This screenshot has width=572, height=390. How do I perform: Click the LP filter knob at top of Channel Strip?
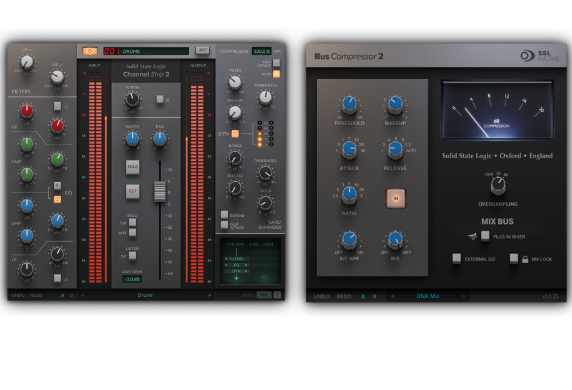(x=27, y=62)
